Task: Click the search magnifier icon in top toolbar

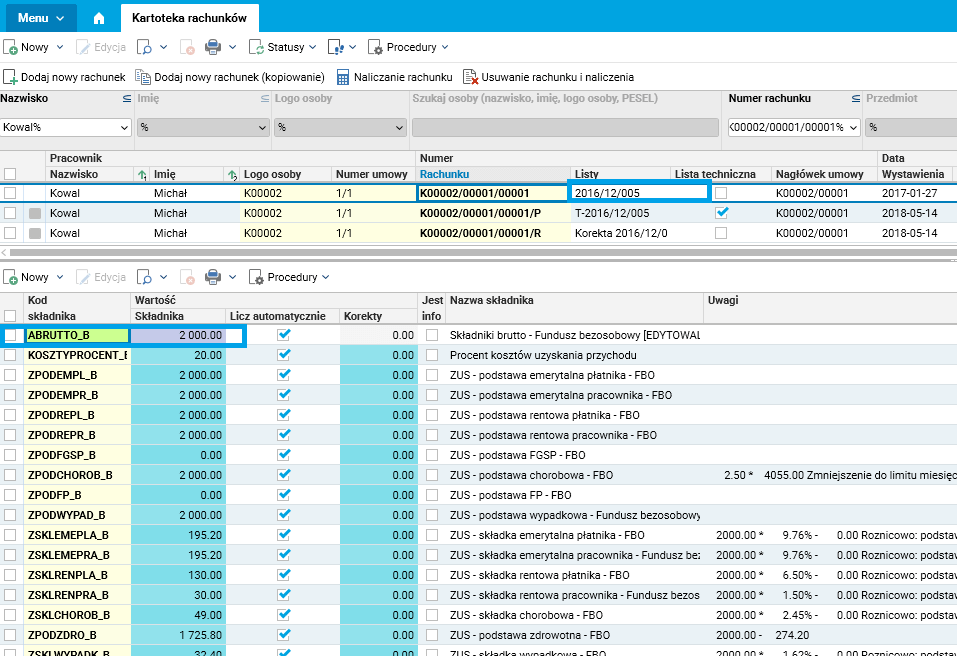Action: [144, 47]
